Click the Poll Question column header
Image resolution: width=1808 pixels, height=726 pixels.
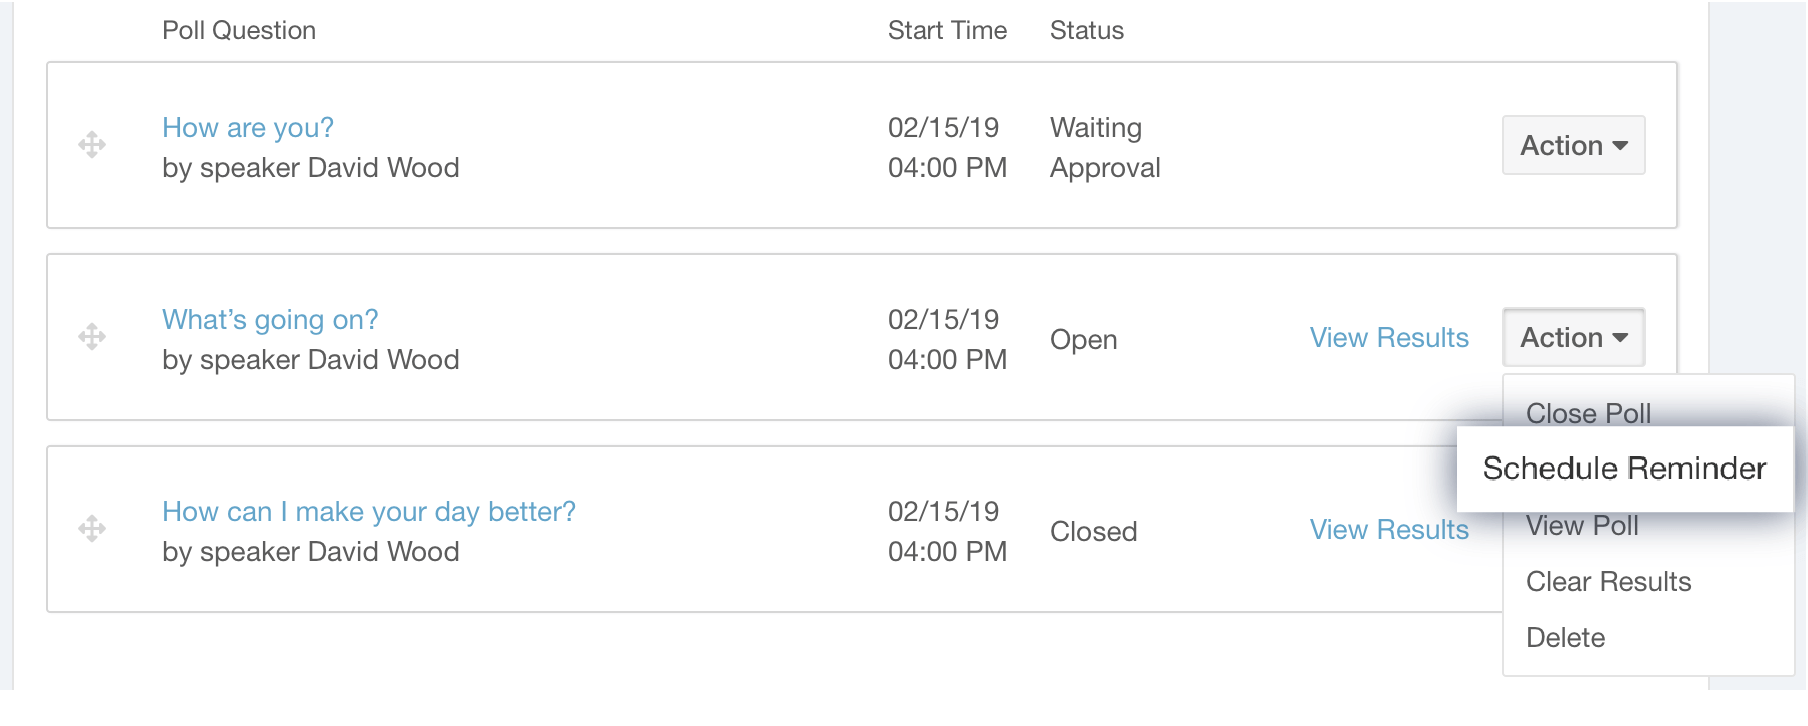tap(239, 31)
